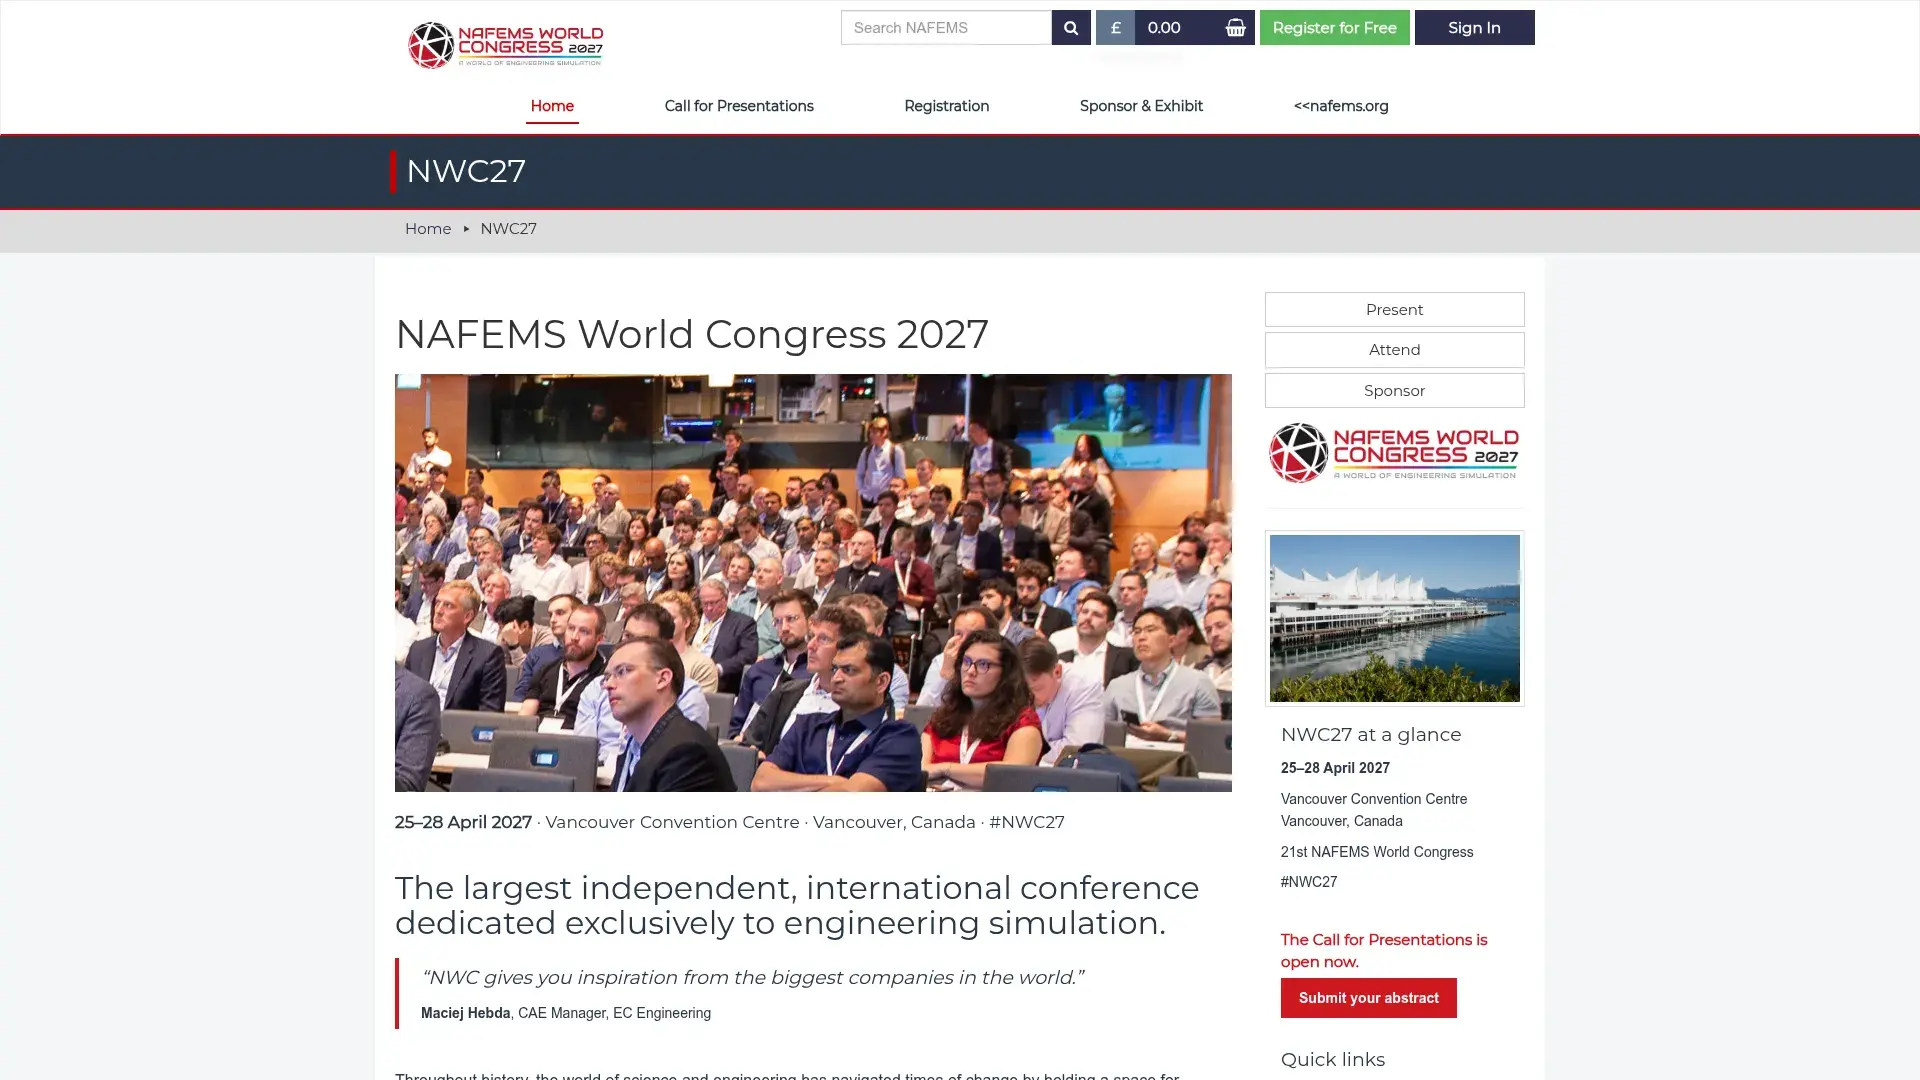Open the Registration menu item
The image size is (1920, 1080).
click(x=946, y=106)
